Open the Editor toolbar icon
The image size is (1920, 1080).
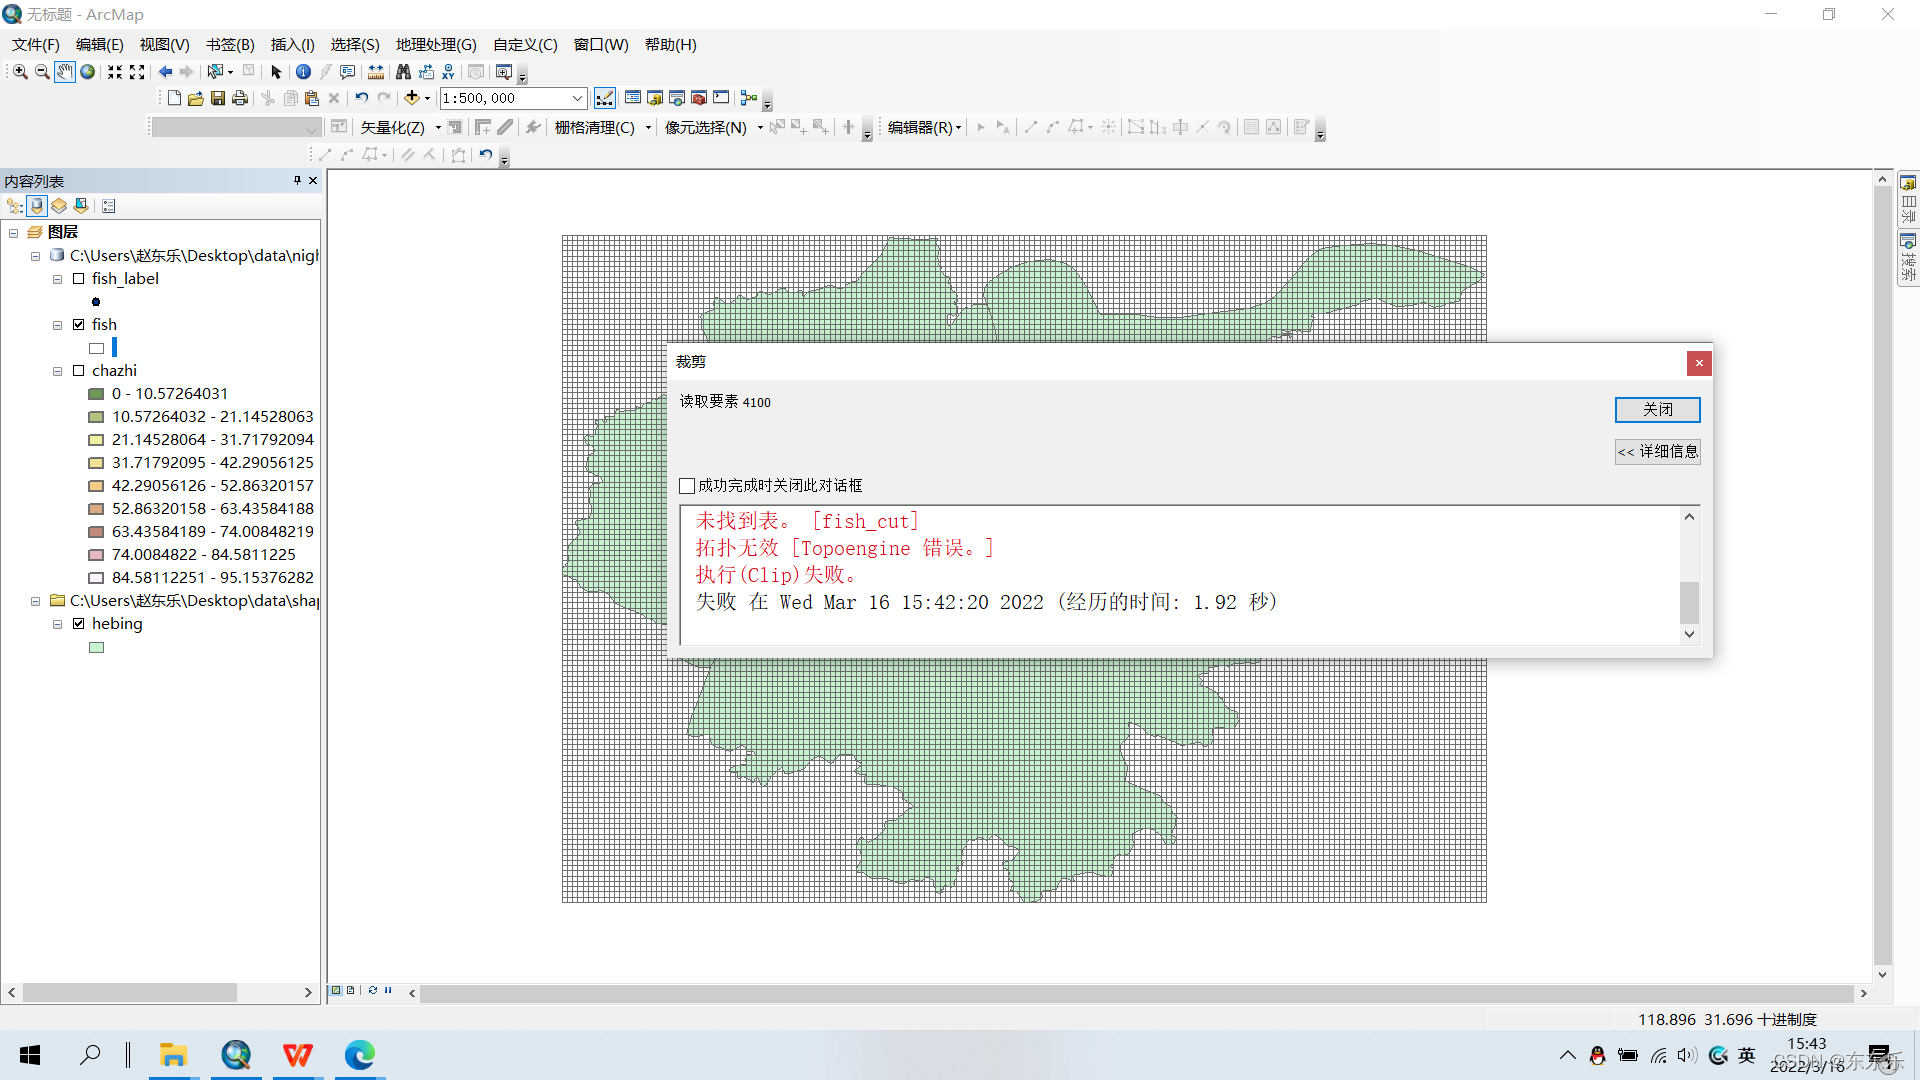tap(605, 98)
